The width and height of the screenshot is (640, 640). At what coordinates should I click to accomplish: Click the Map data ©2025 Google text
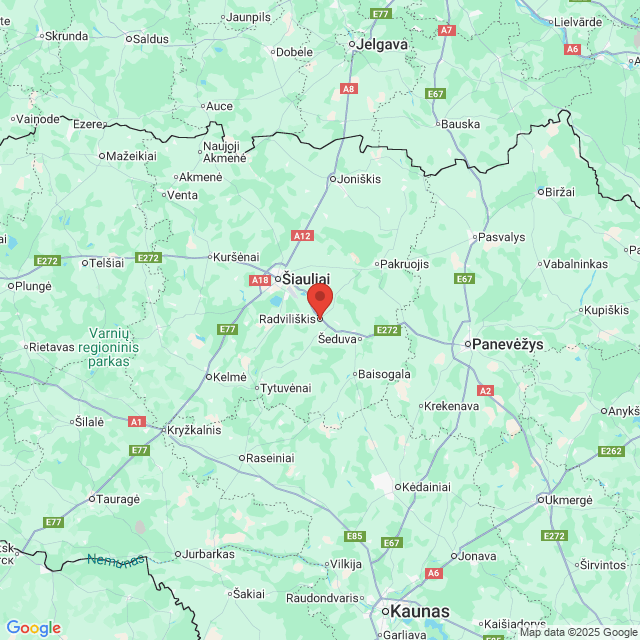(579, 632)
